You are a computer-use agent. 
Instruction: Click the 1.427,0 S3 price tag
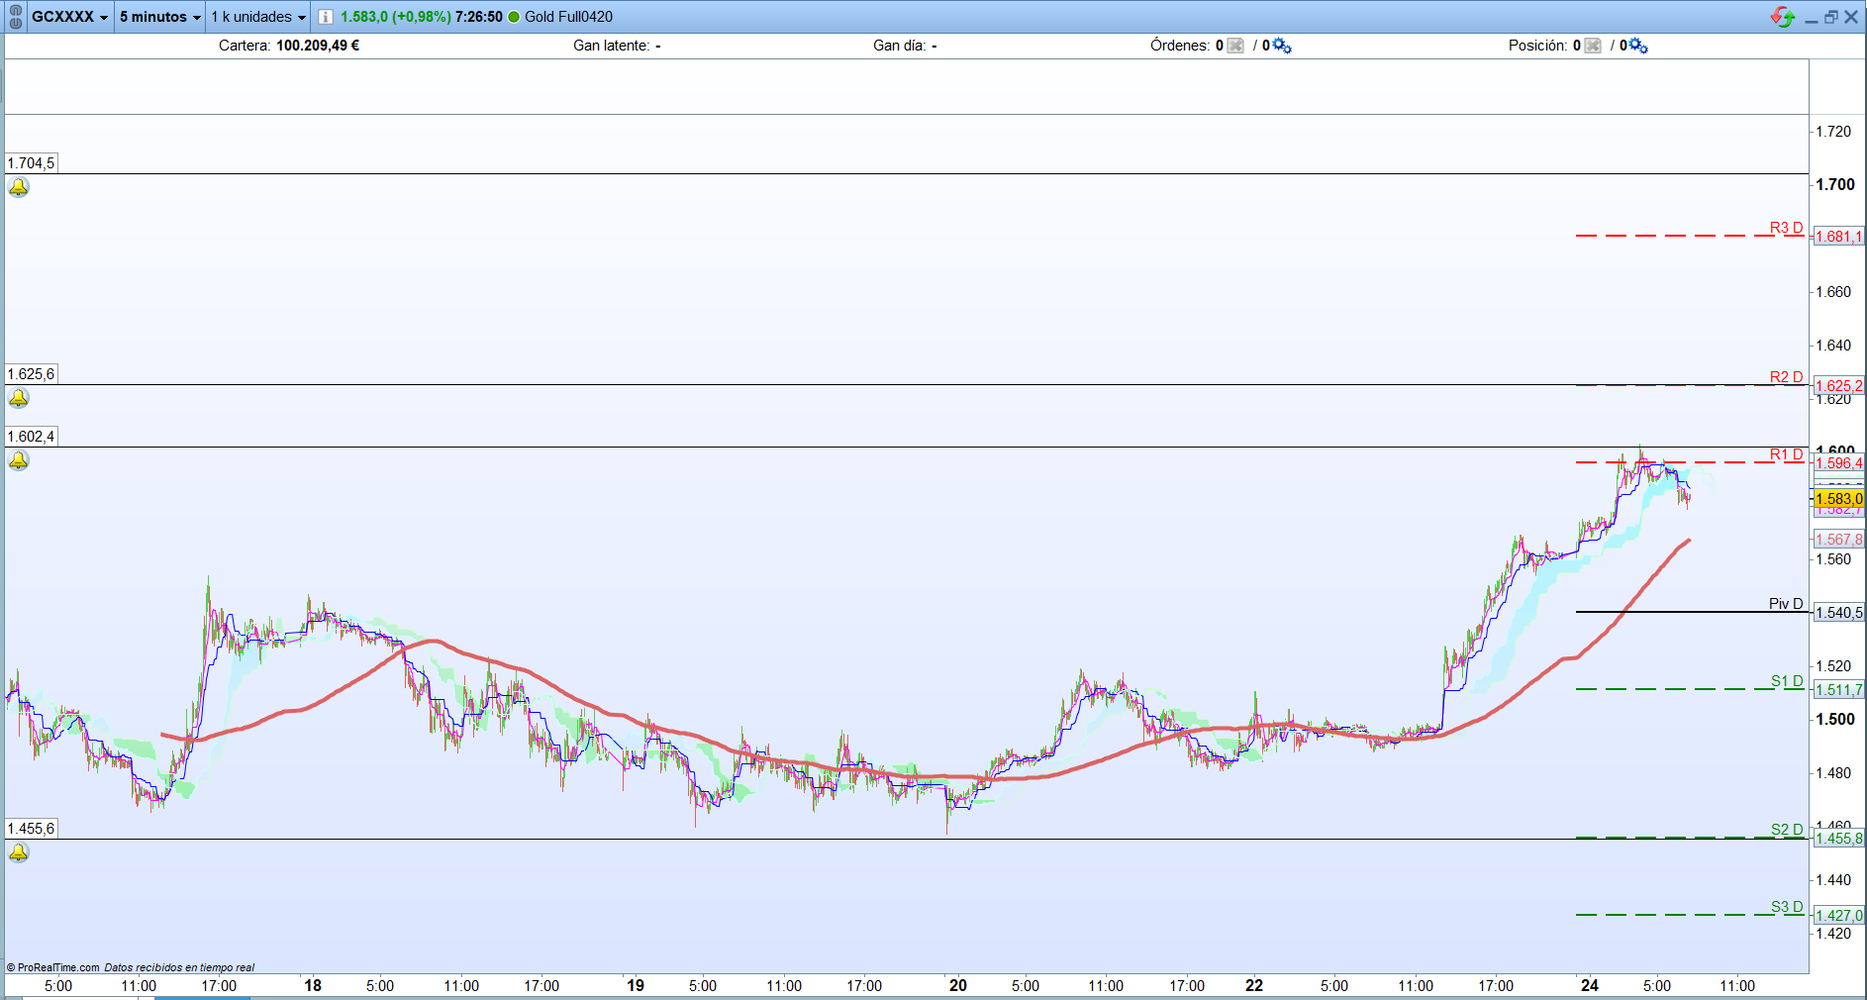pyautogui.click(x=1839, y=916)
